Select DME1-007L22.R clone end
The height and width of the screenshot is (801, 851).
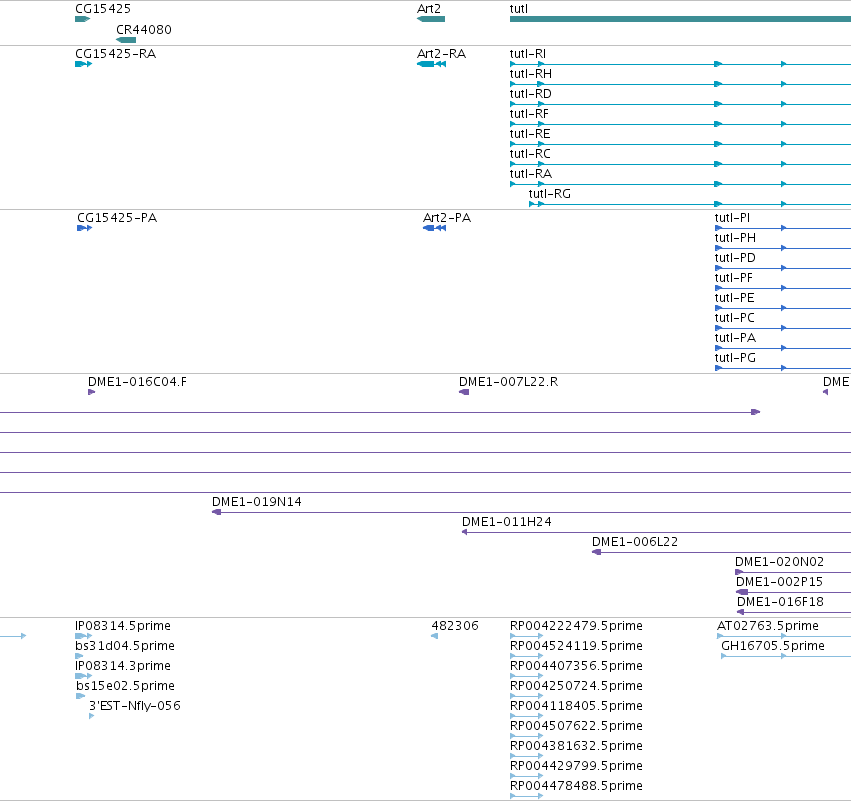coord(464,392)
